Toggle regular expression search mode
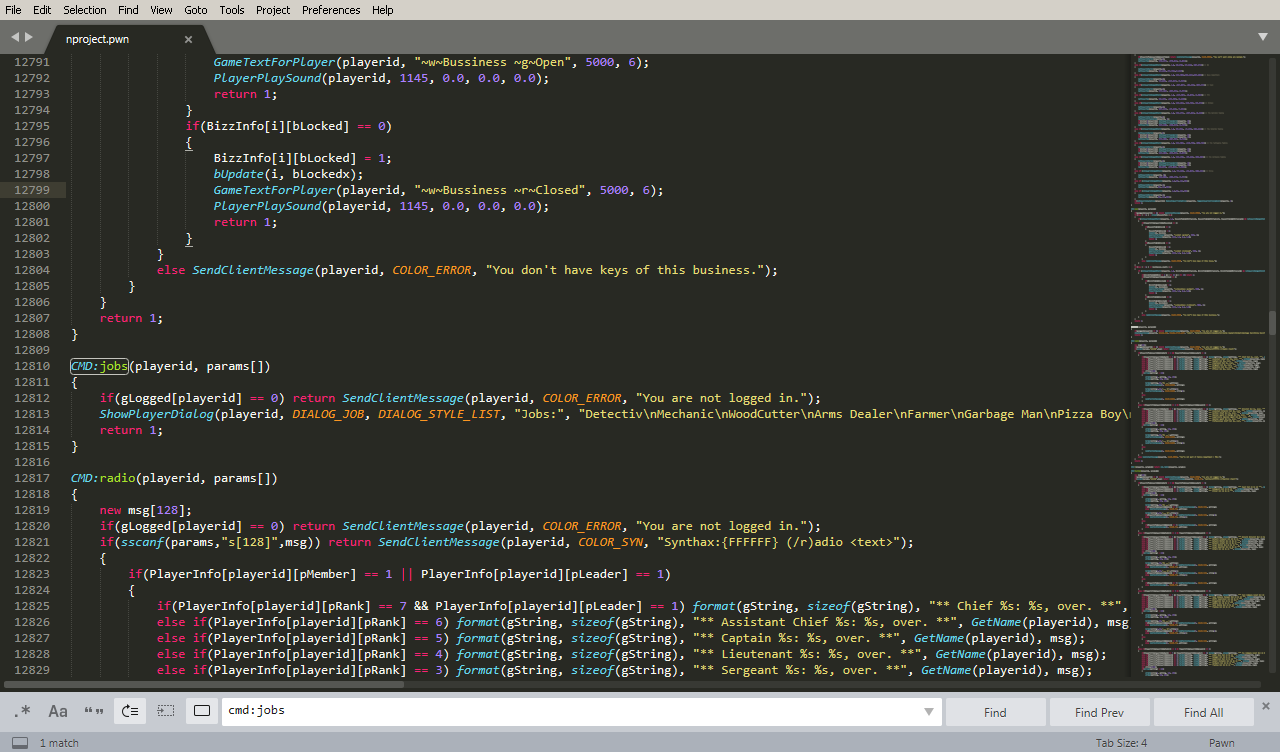Image resolution: width=1280 pixels, height=752 pixels. coord(23,711)
